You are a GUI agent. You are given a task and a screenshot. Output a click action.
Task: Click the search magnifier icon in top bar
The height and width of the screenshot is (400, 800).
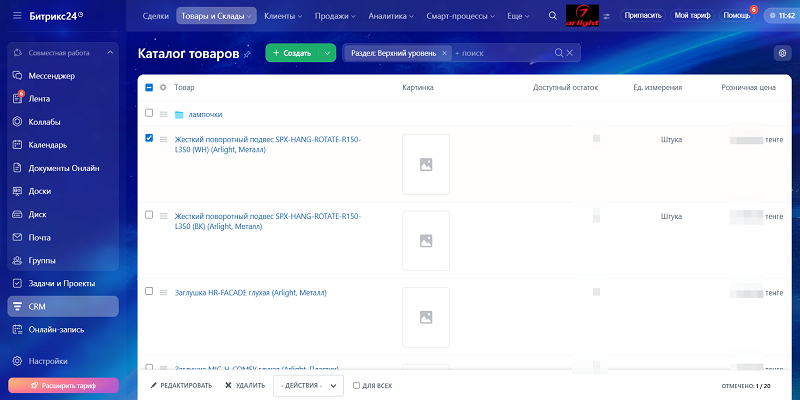pyautogui.click(x=553, y=16)
